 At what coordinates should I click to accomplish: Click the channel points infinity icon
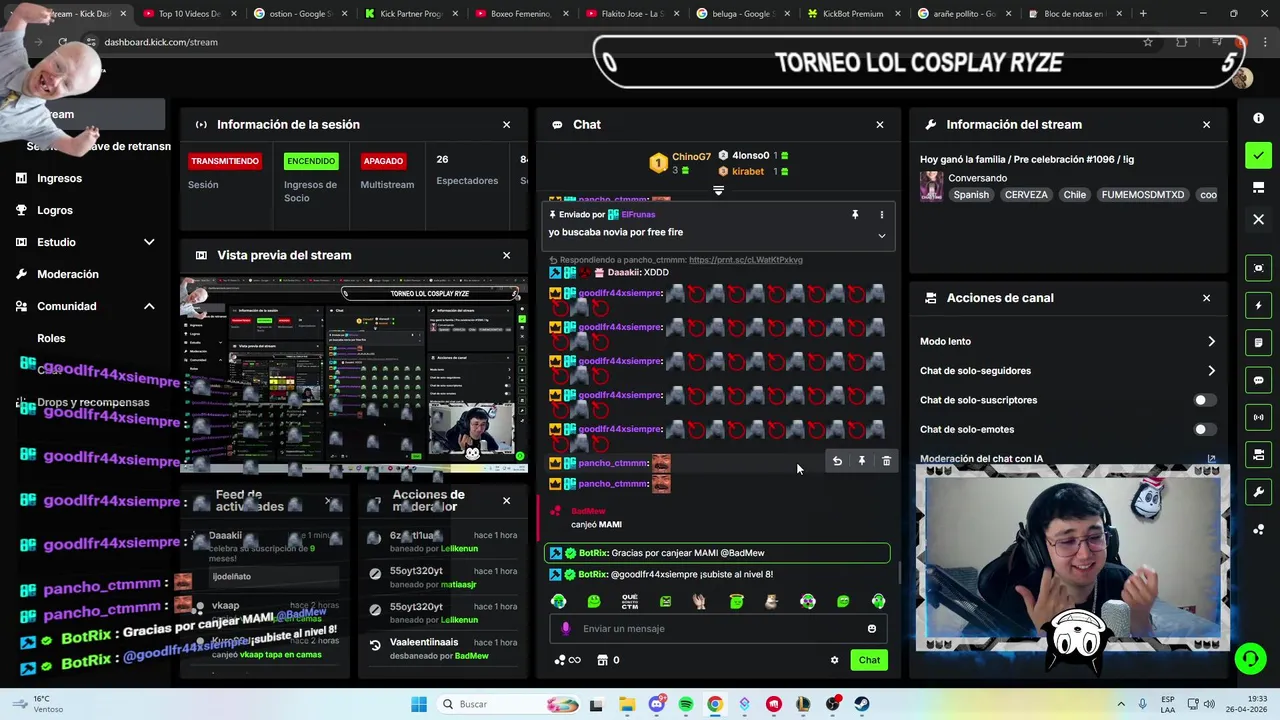click(567, 660)
